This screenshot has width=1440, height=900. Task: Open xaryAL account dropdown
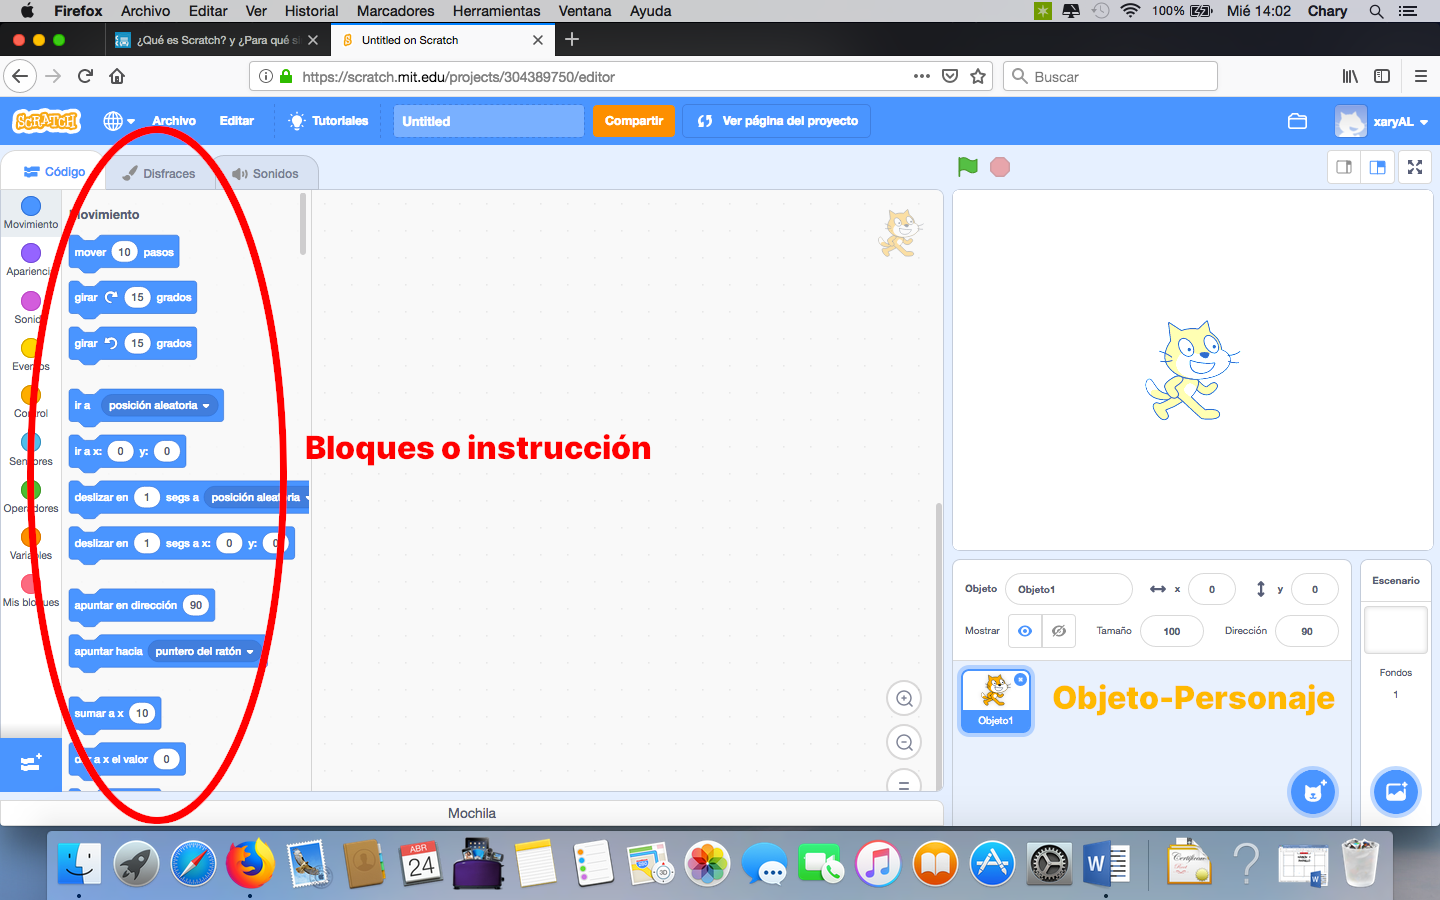click(1382, 121)
